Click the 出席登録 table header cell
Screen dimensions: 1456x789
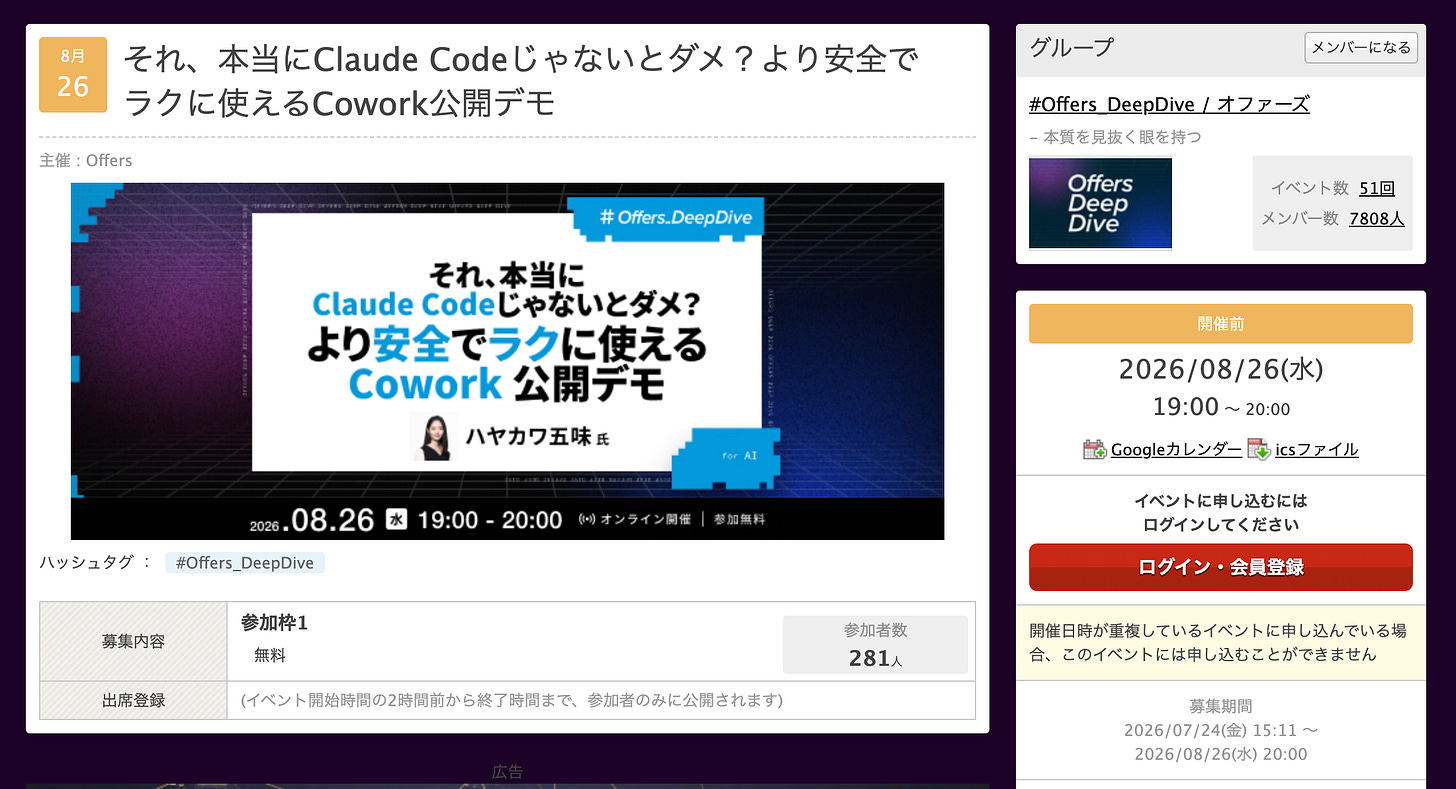pyautogui.click(x=134, y=700)
